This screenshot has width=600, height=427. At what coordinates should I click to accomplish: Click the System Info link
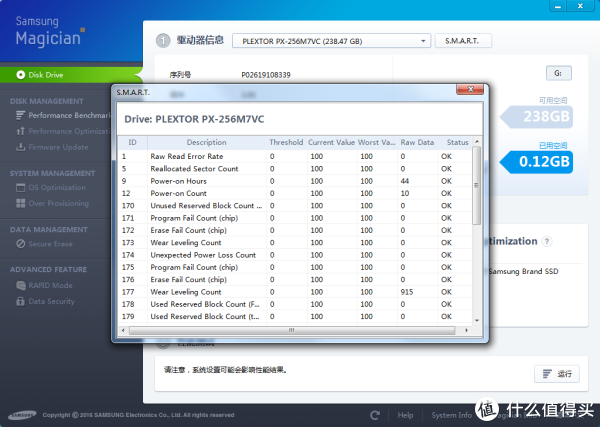click(452, 415)
